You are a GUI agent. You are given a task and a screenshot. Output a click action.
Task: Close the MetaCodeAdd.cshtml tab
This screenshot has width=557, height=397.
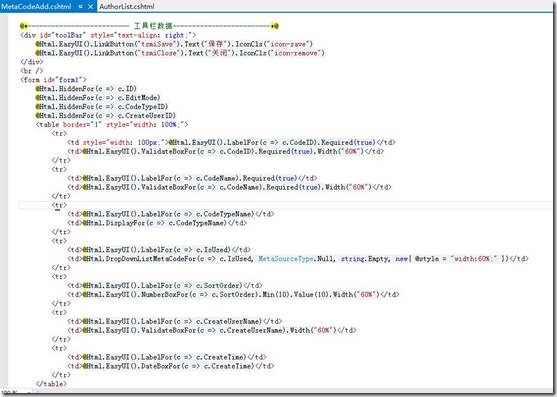(91, 6)
